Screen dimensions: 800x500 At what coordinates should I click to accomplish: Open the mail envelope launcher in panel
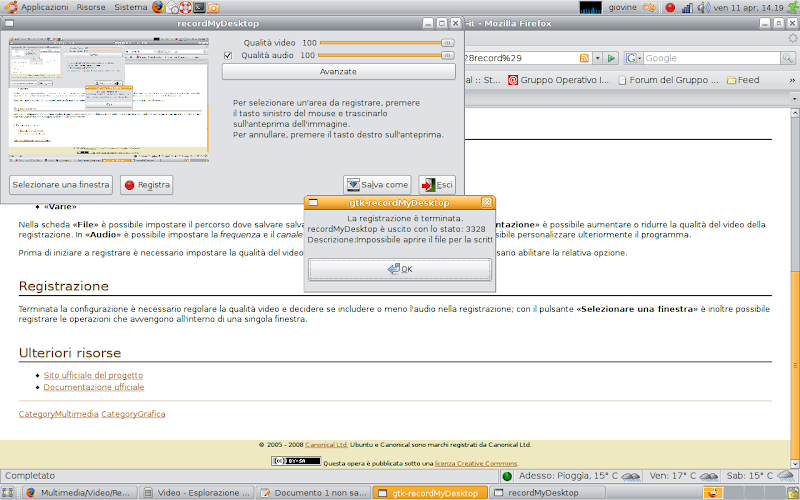click(172, 7)
